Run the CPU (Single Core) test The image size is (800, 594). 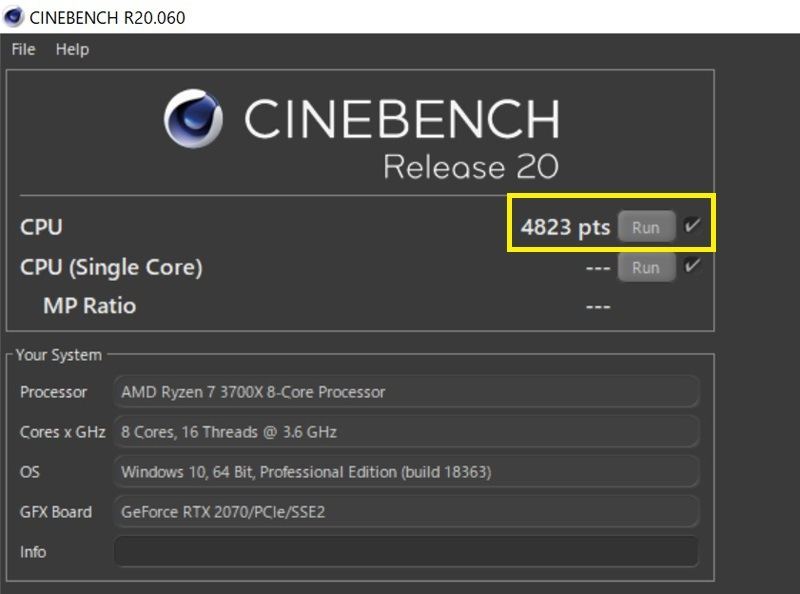point(646,267)
